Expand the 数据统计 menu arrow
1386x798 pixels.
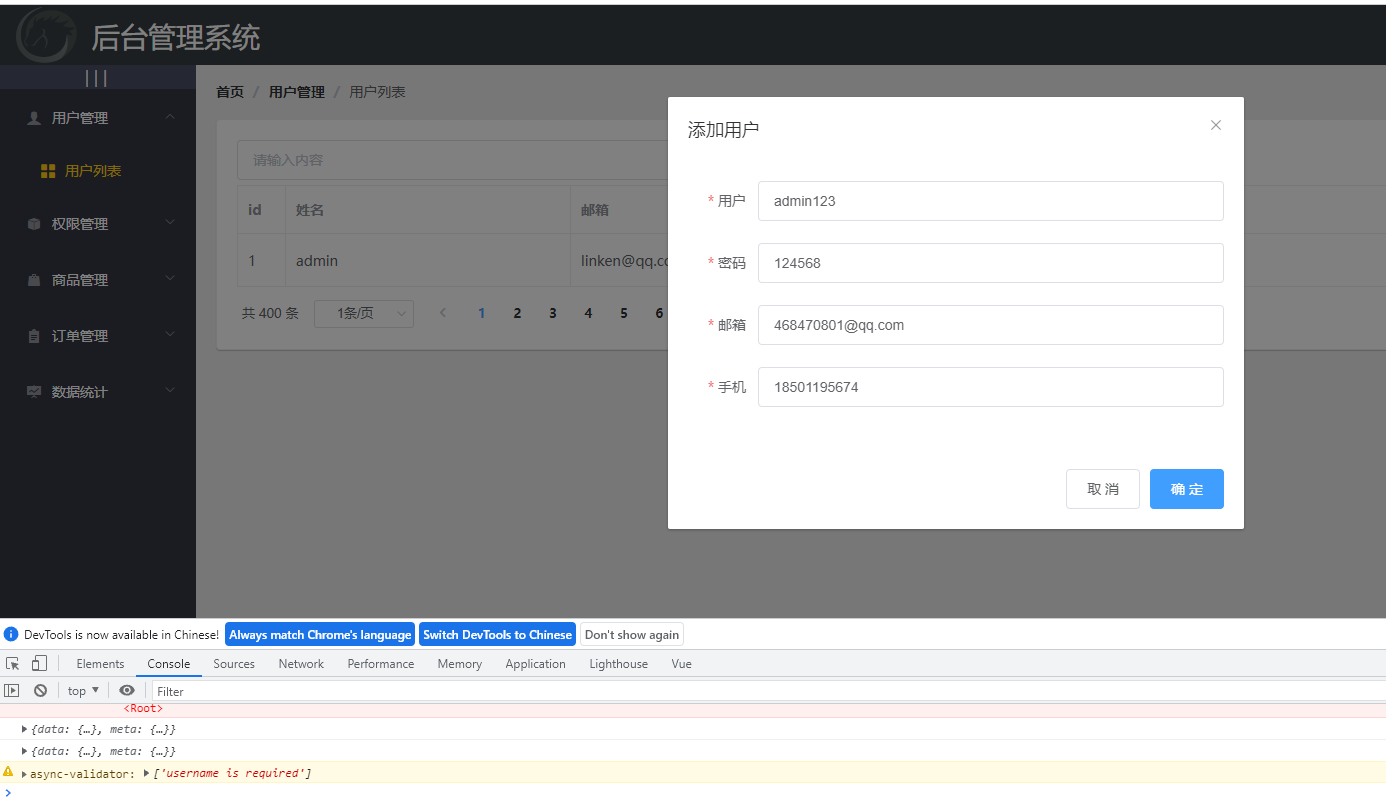click(169, 390)
